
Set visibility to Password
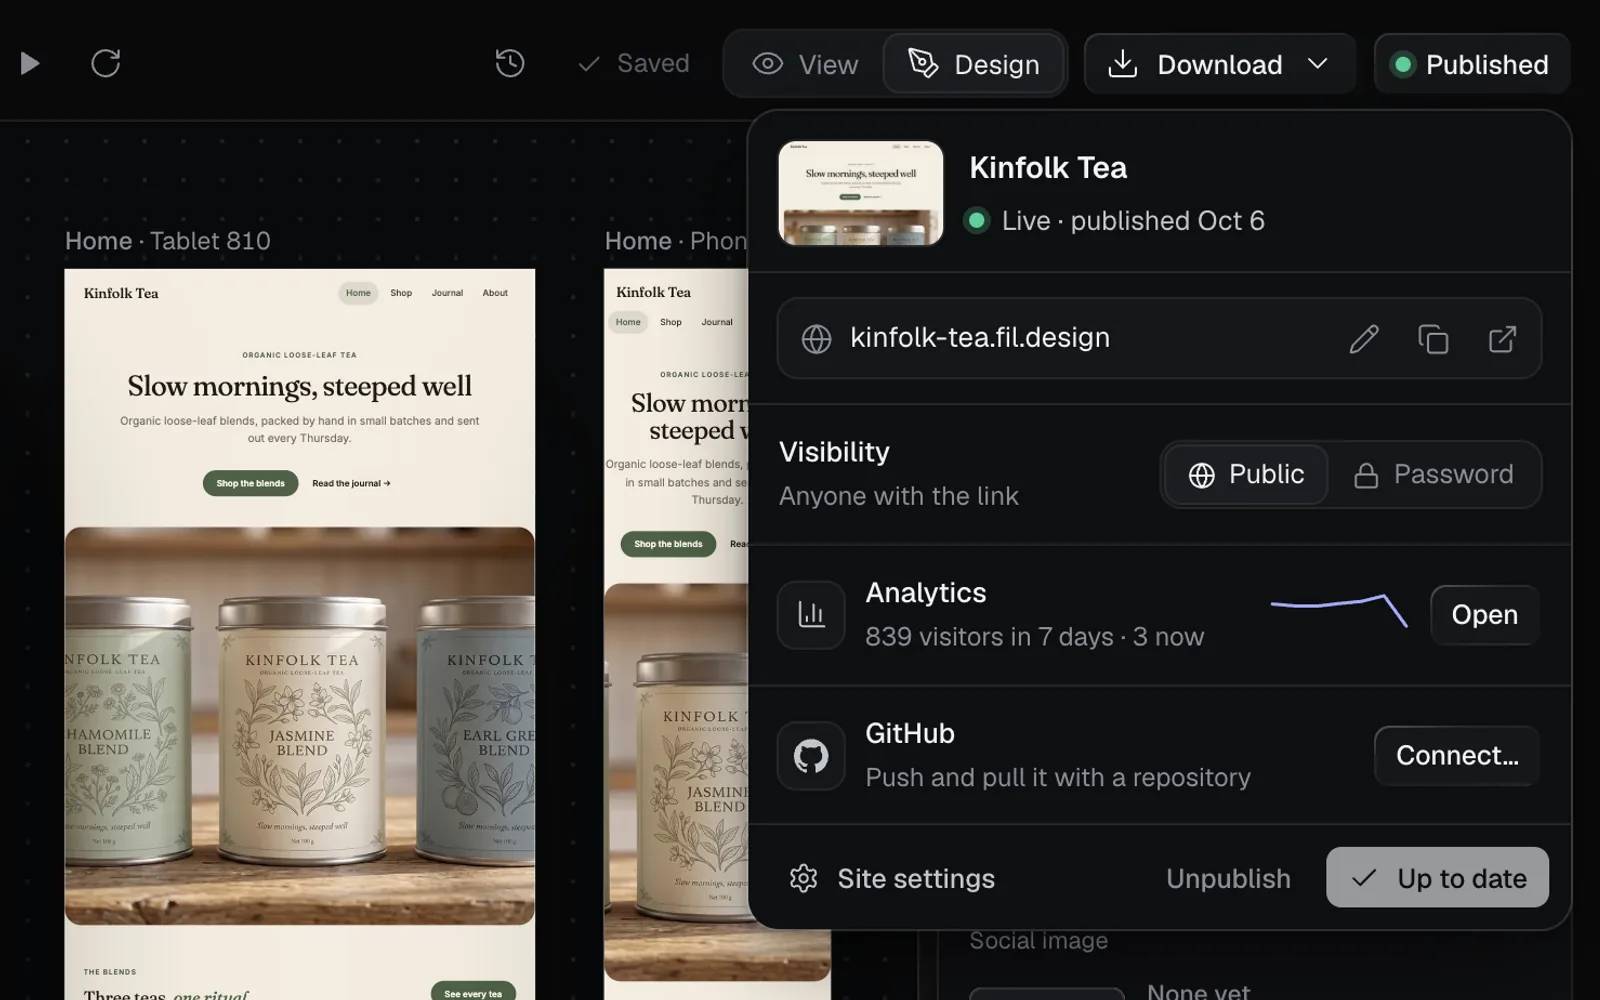(x=1433, y=474)
